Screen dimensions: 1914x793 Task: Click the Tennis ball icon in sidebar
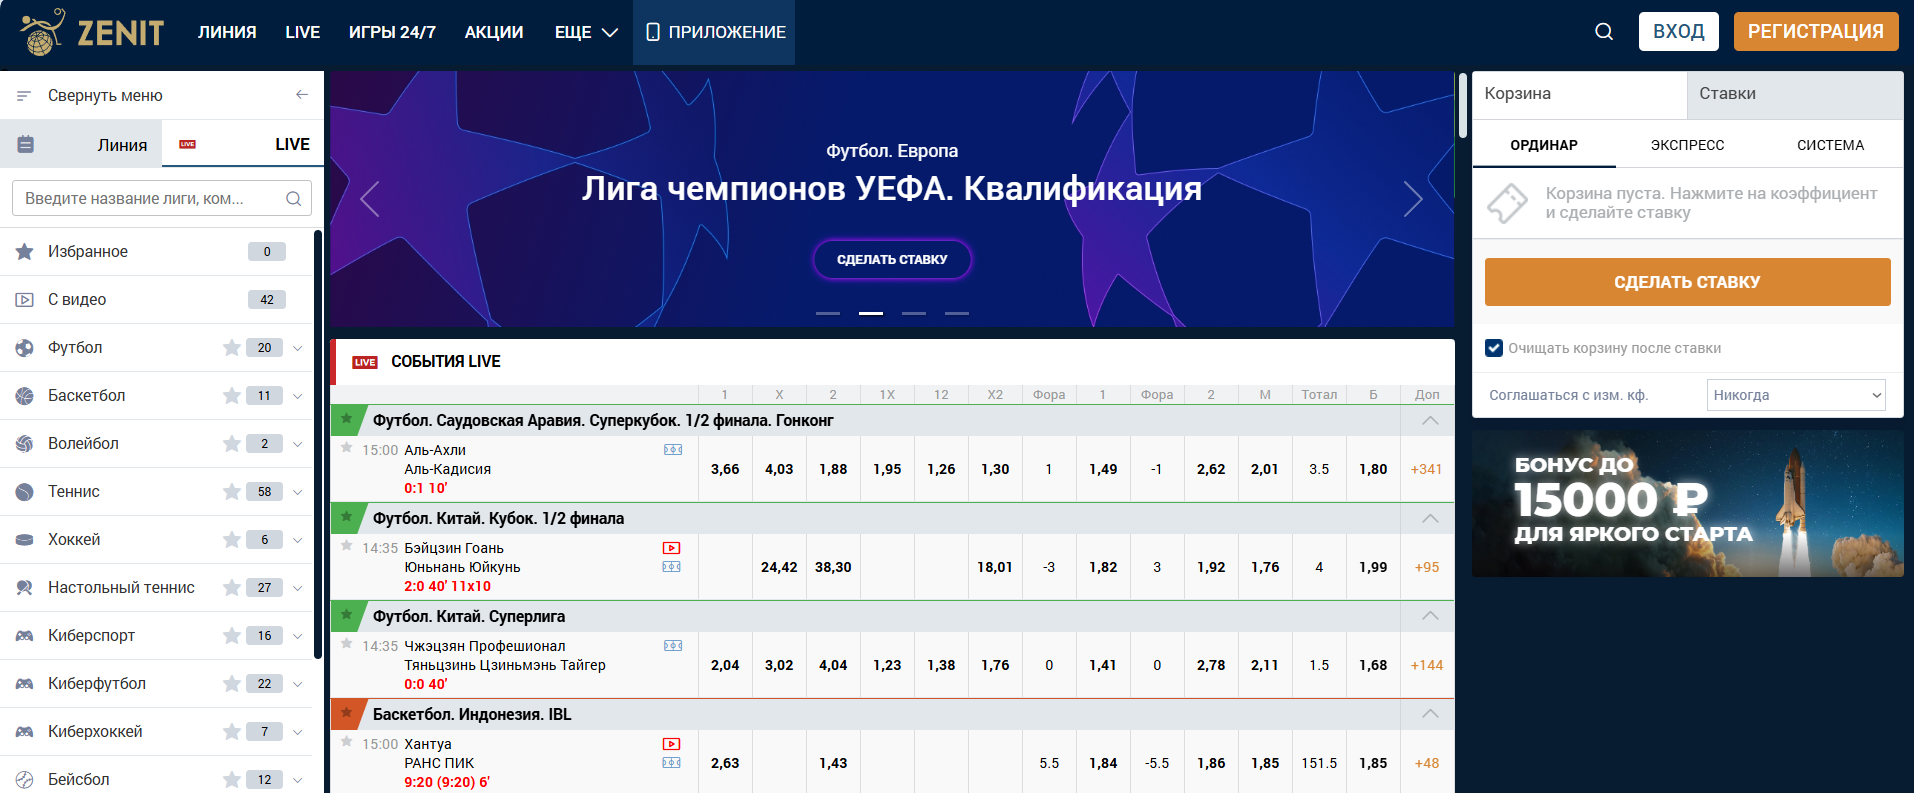pos(25,492)
